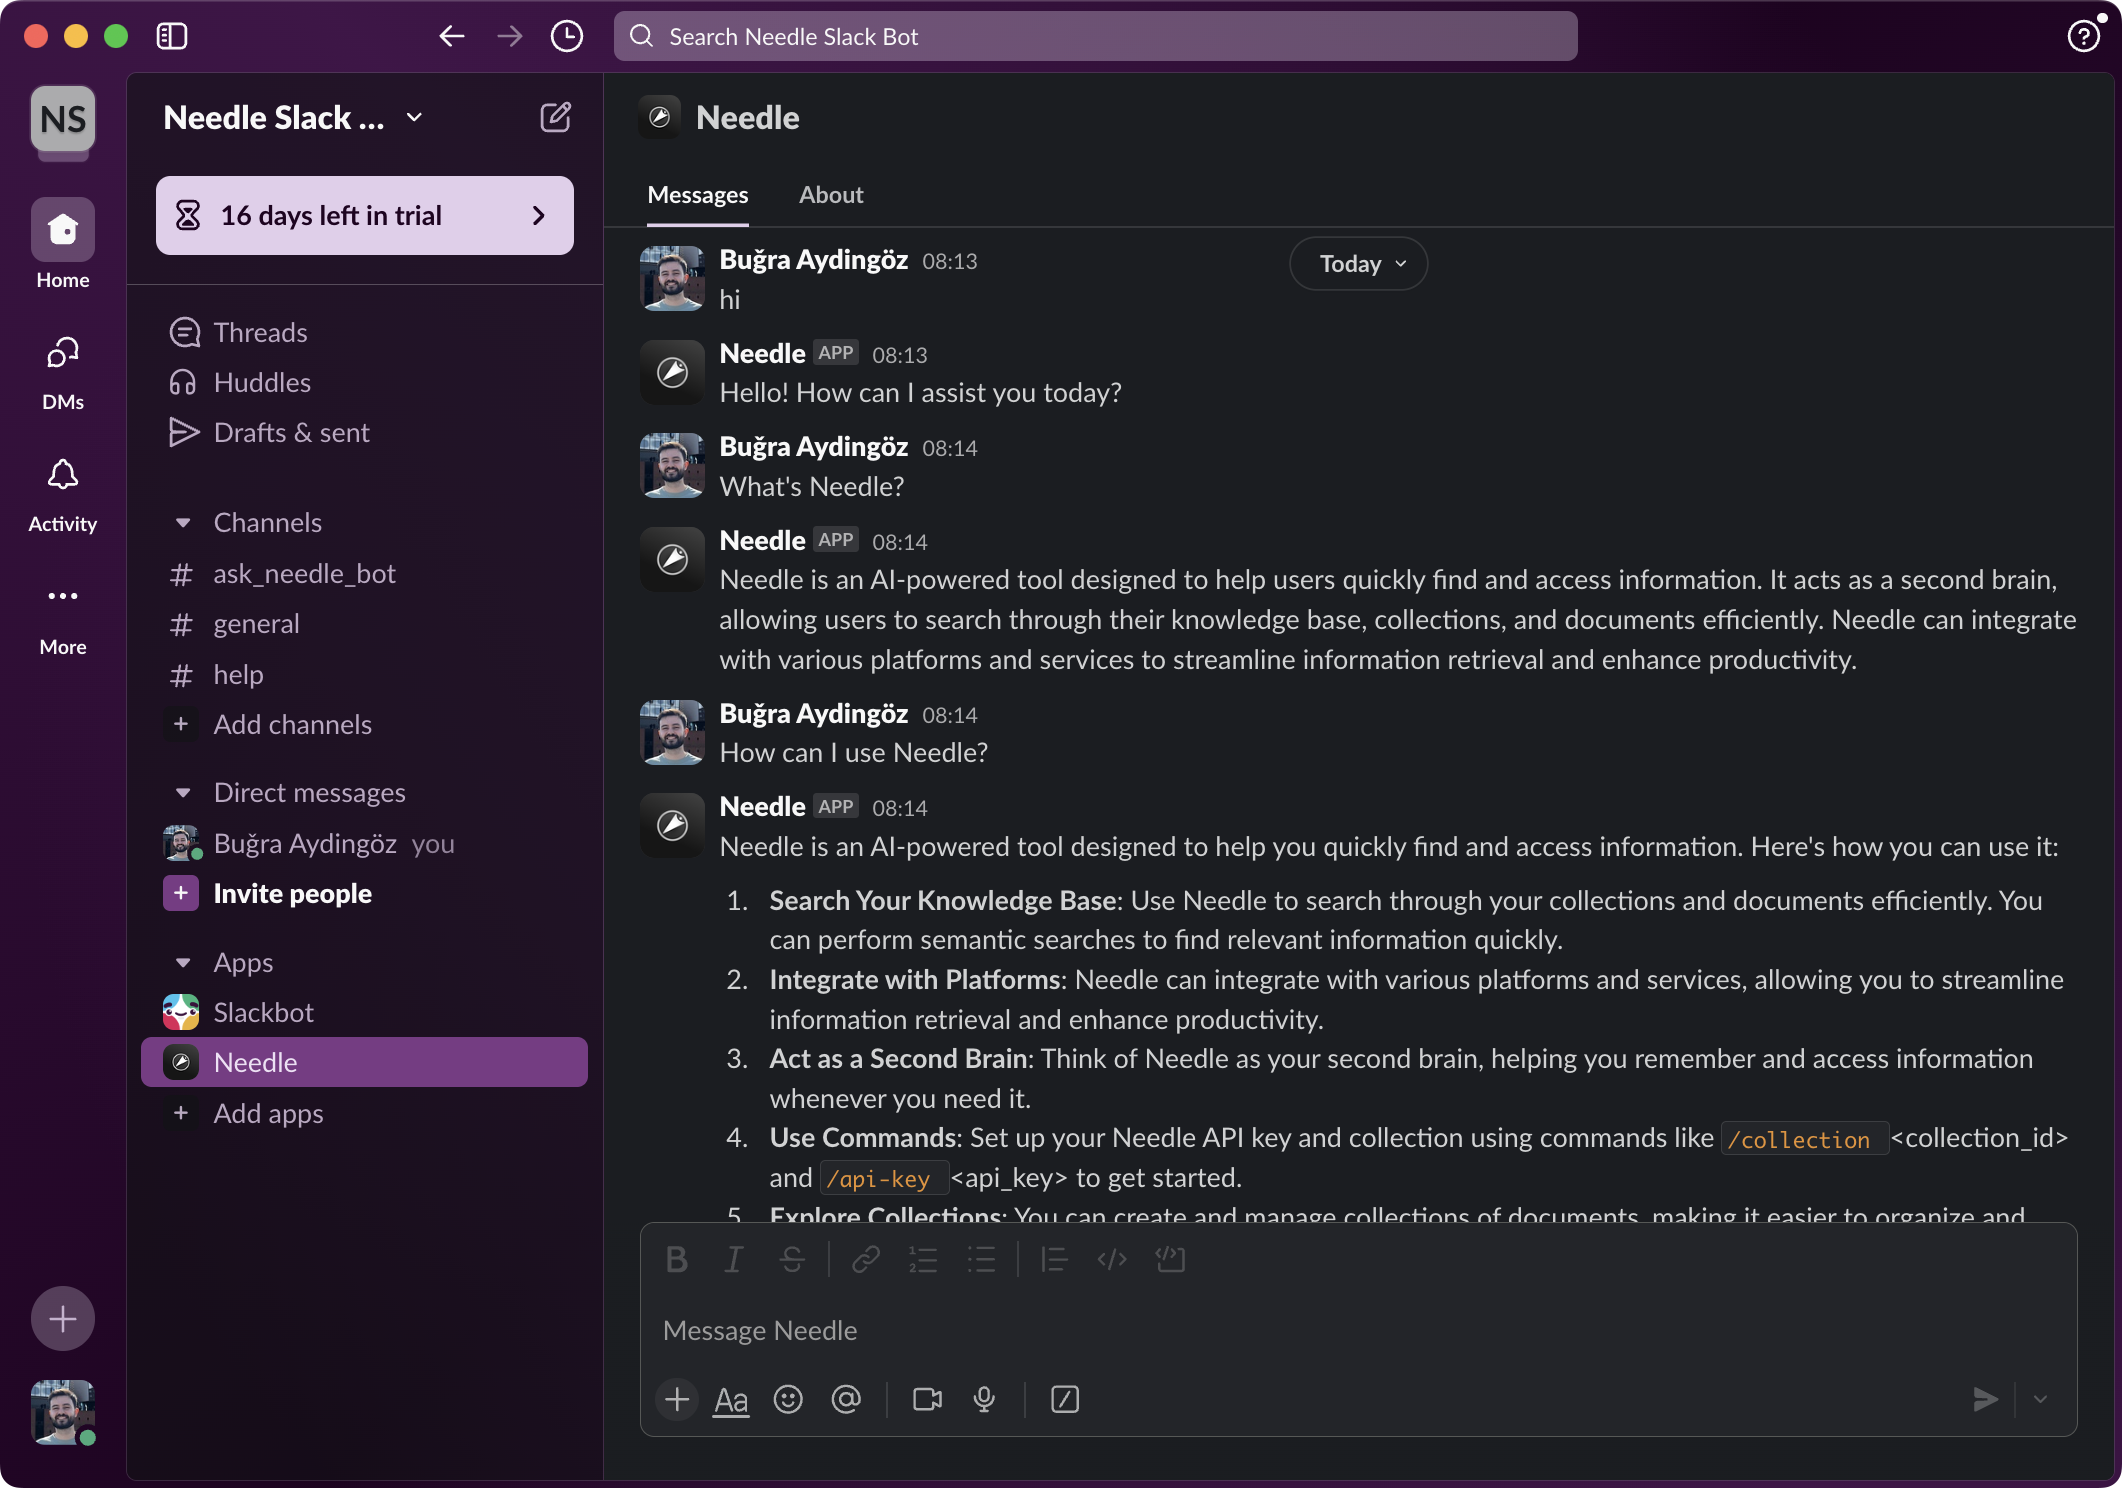
Task: Click the Message Needle input field
Action: click(1300, 1330)
